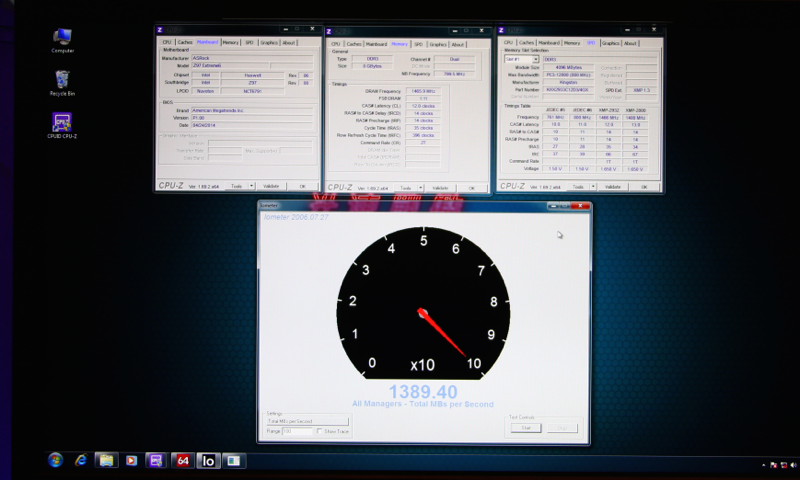Launch the CPUID CPU-Z desktop shortcut
This screenshot has height=480, width=800.
[x=62, y=123]
